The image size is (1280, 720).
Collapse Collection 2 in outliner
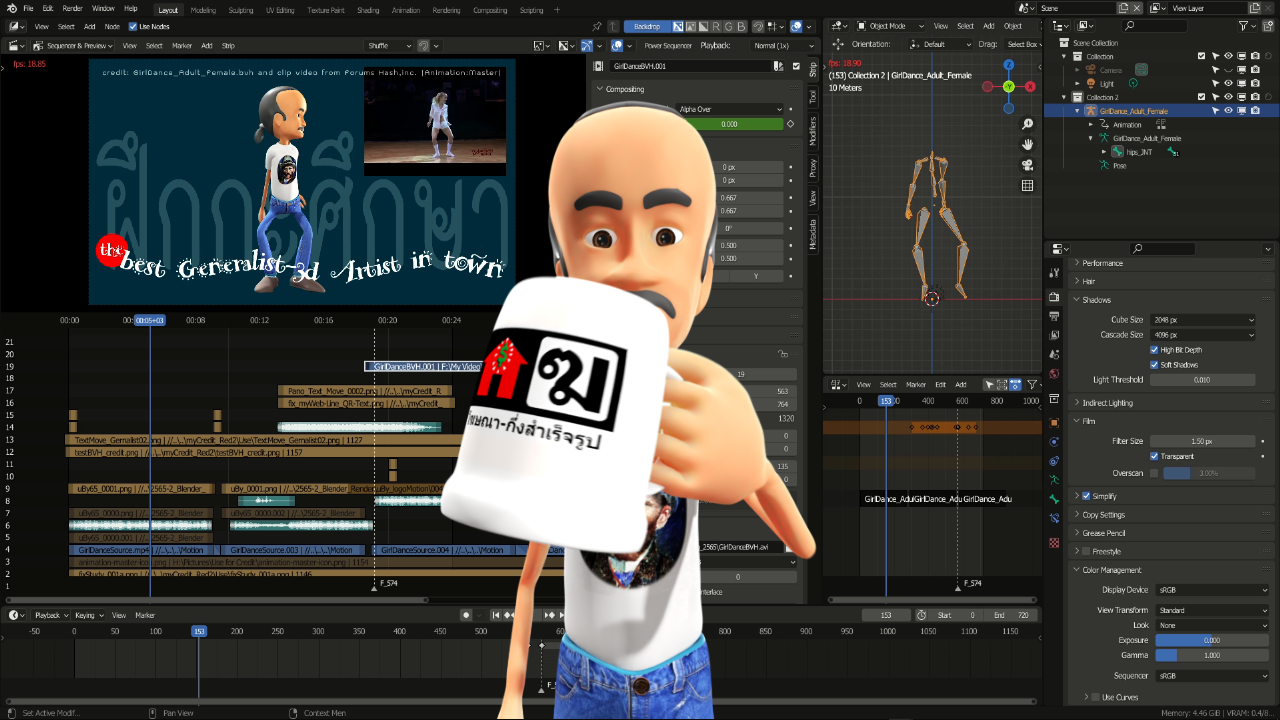(1066, 98)
